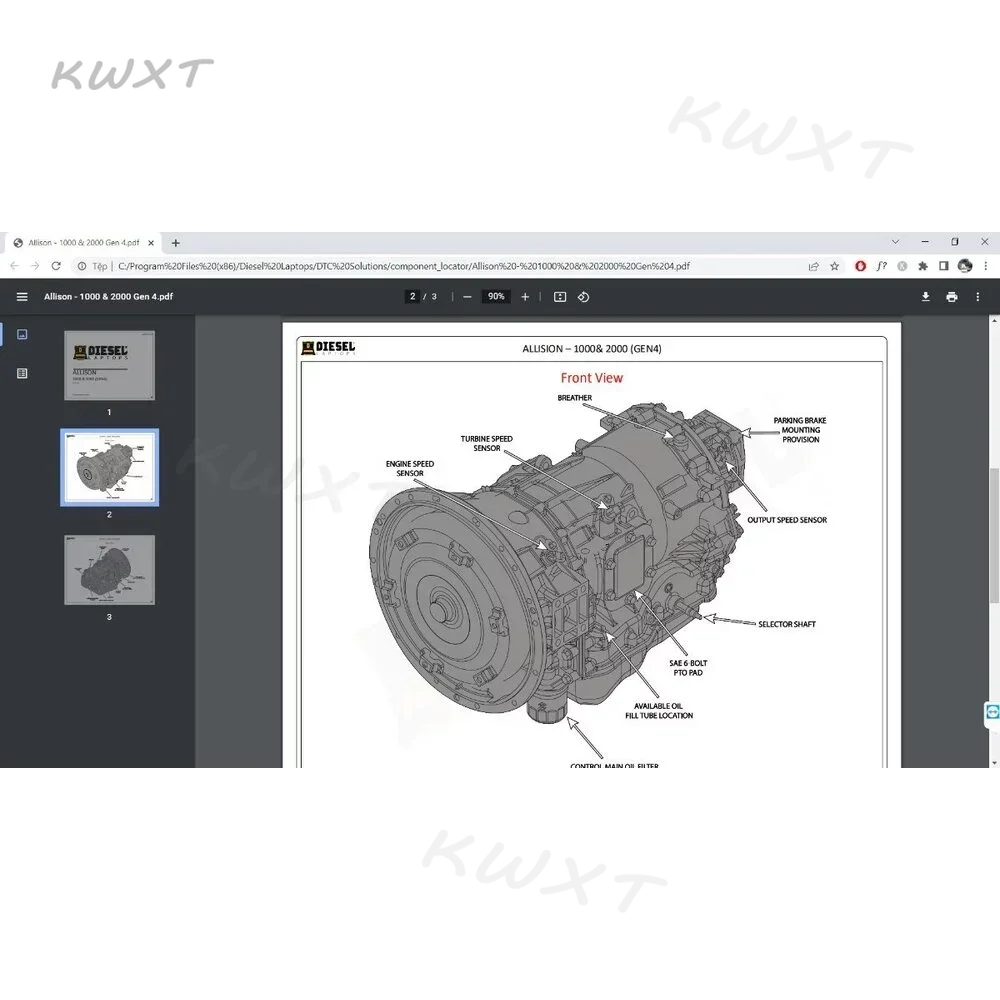
Task: Print the PDF document
Action: pyautogui.click(x=952, y=297)
